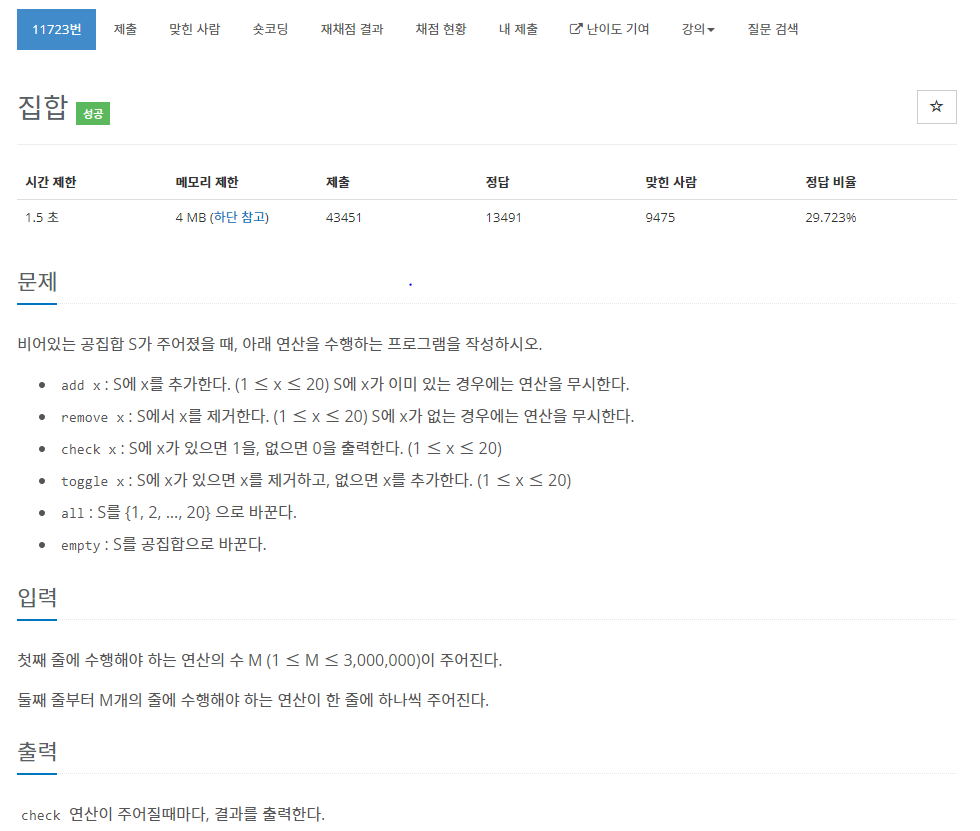Open the 내 제출 tab

pos(518,29)
